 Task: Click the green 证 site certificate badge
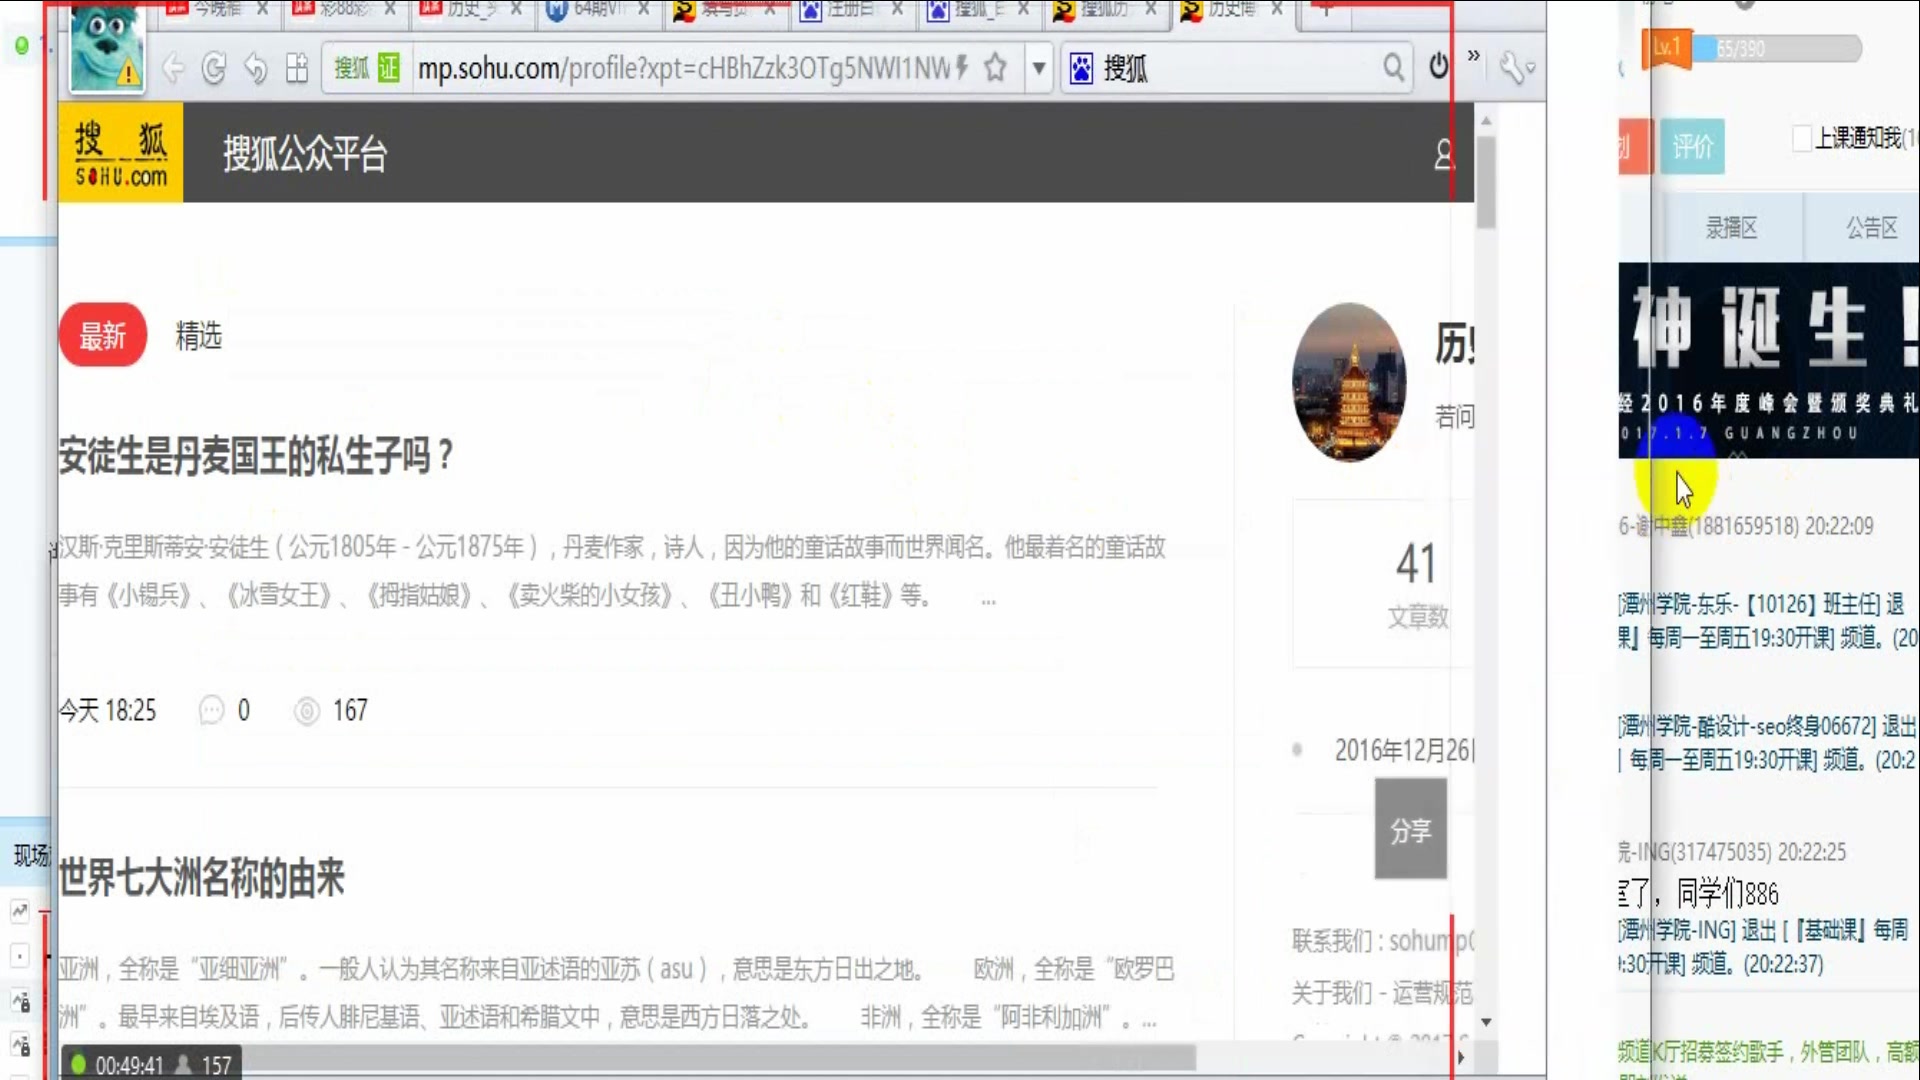coord(389,68)
